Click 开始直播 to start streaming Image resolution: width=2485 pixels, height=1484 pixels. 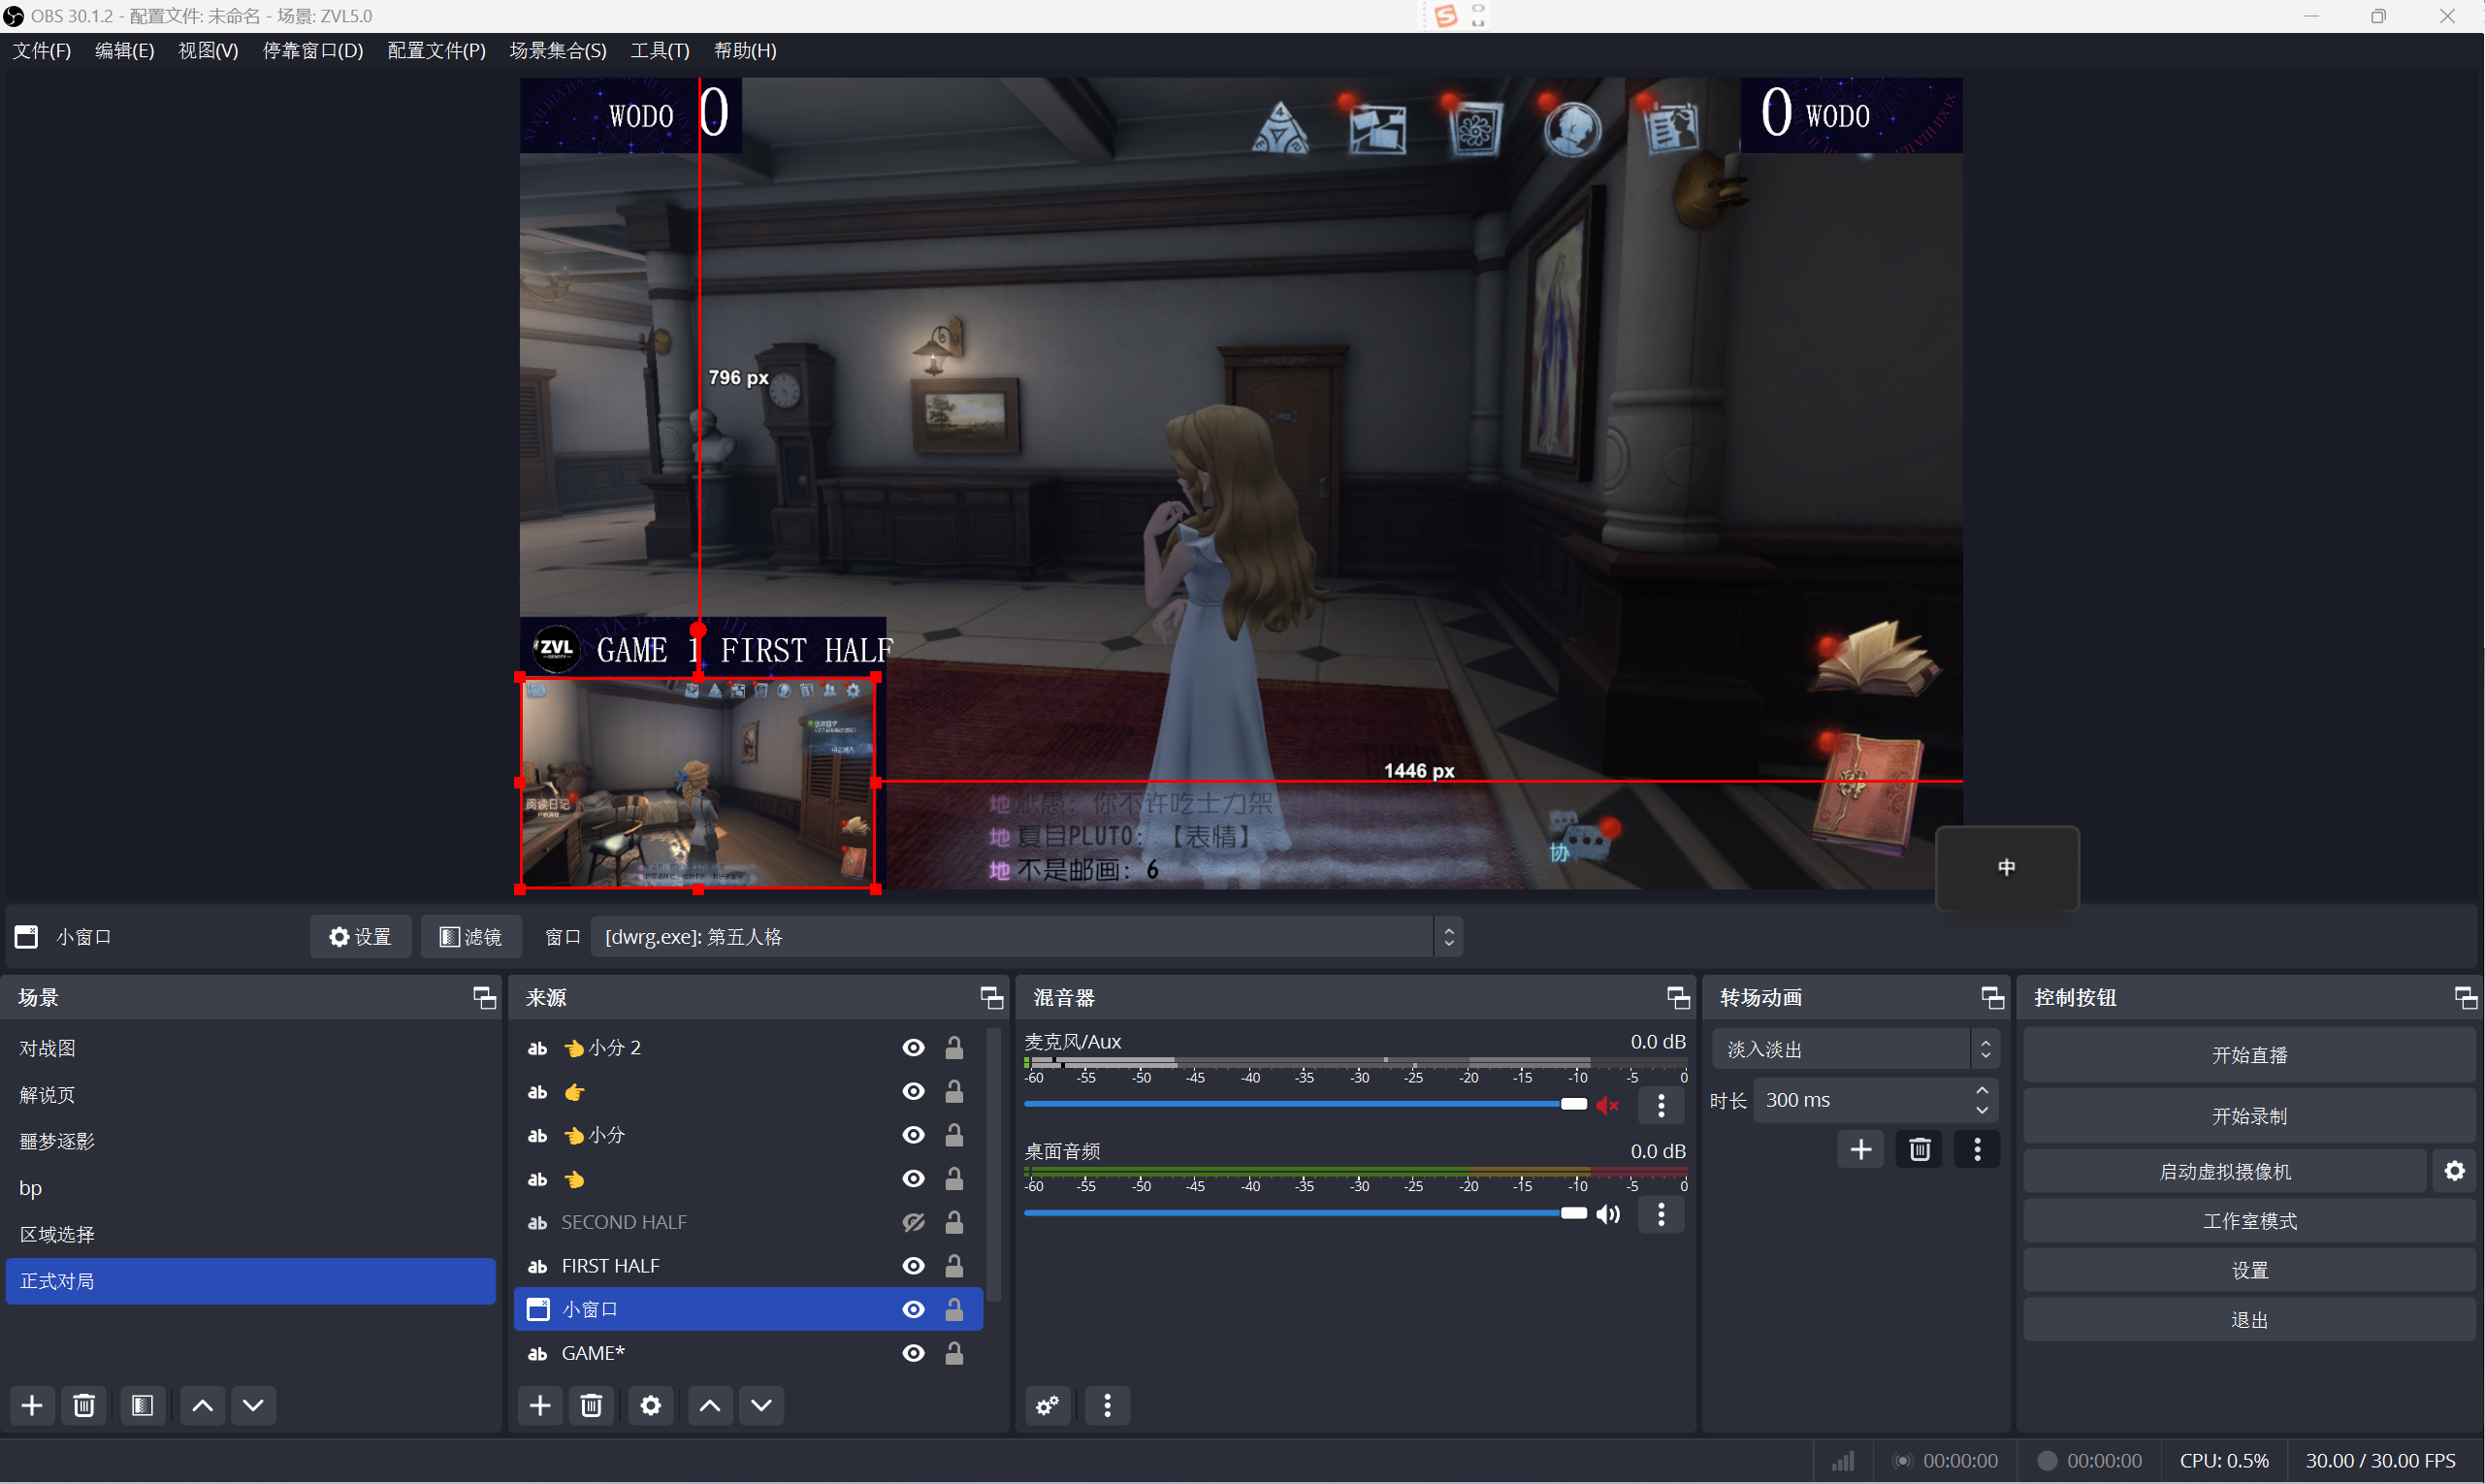(2249, 1054)
